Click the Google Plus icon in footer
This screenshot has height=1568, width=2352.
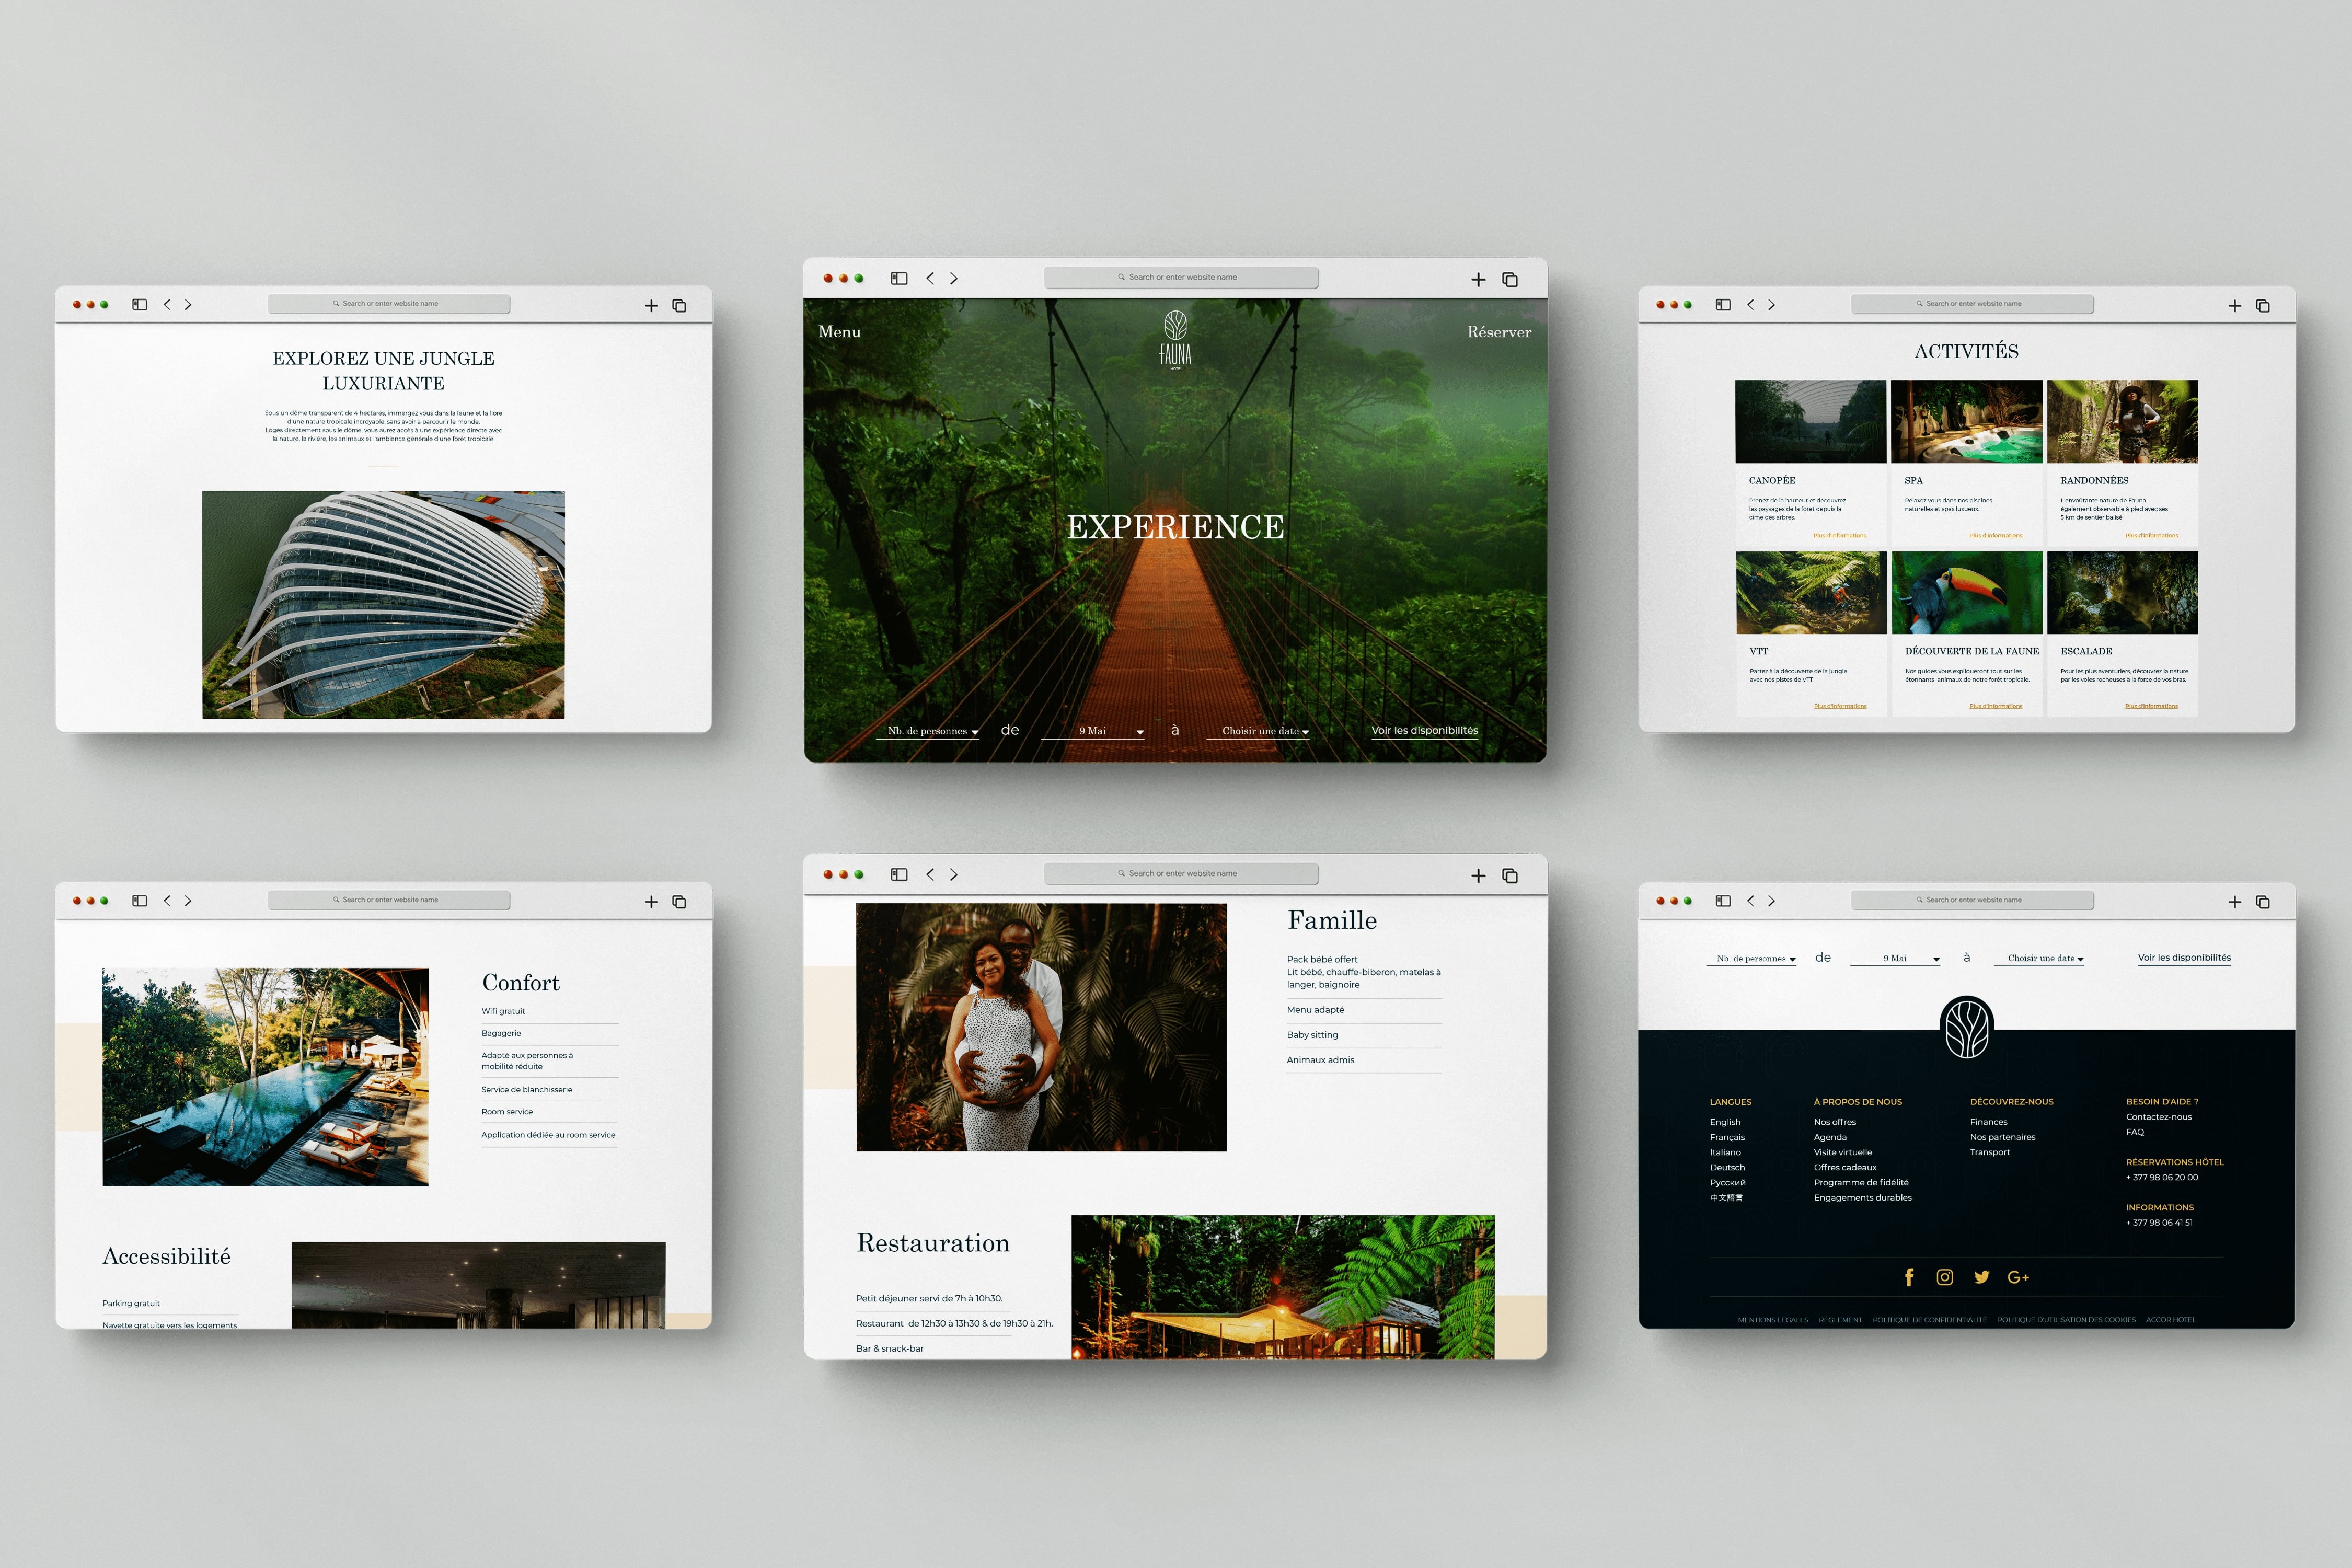pyautogui.click(x=2018, y=1277)
